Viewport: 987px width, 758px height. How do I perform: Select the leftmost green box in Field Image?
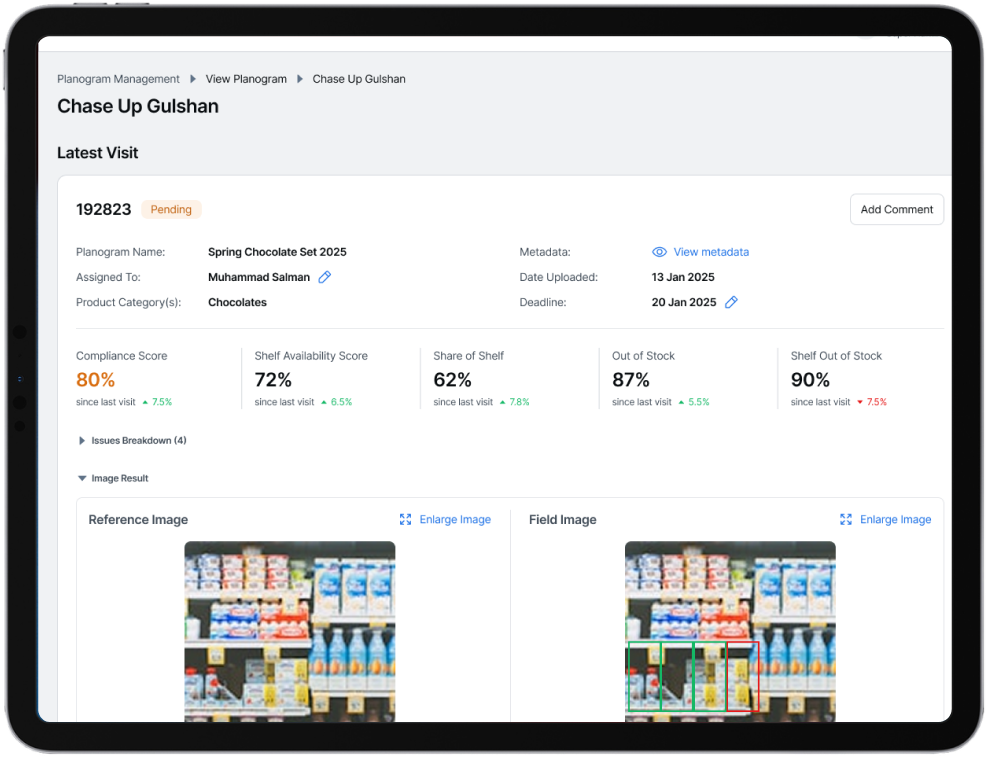coord(643,677)
